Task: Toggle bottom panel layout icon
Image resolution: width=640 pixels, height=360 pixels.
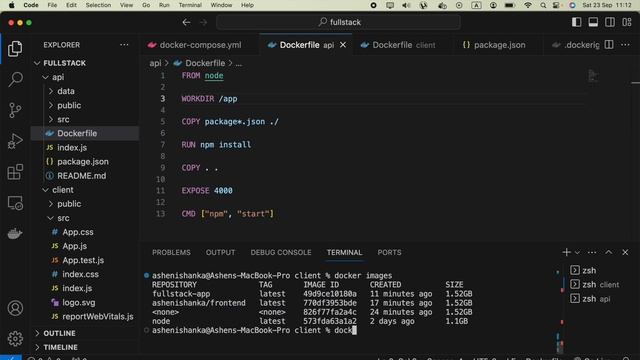Action: [x=593, y=22]
